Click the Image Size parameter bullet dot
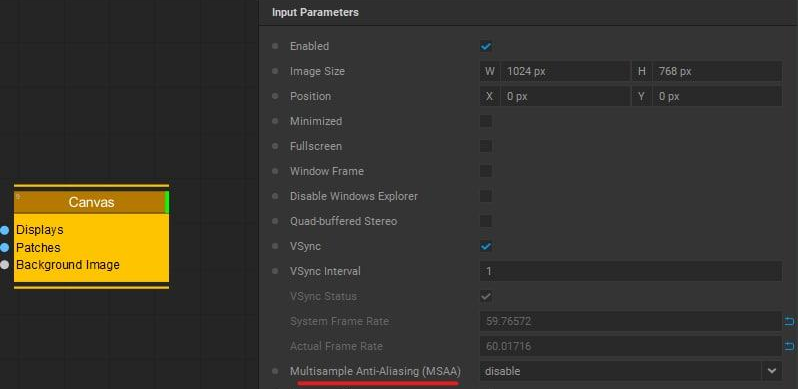The height and width of the screenshot is (389, 798). pyautogui.click(x=275, y=71)
